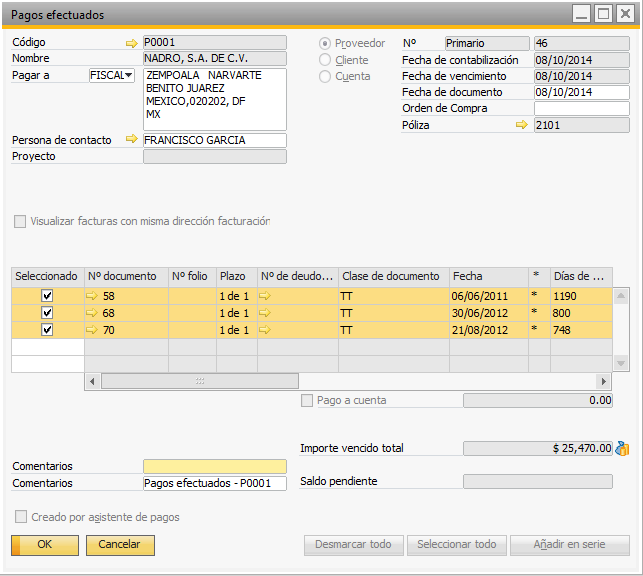
Task: Click the horizontal scrollbar thumb of the table
Action: tap(200, 381)
